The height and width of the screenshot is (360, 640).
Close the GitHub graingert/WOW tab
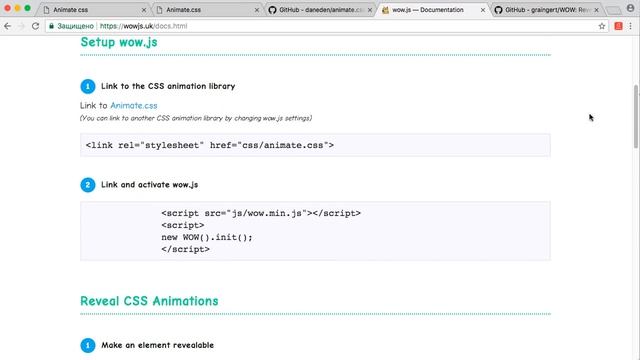596,10
